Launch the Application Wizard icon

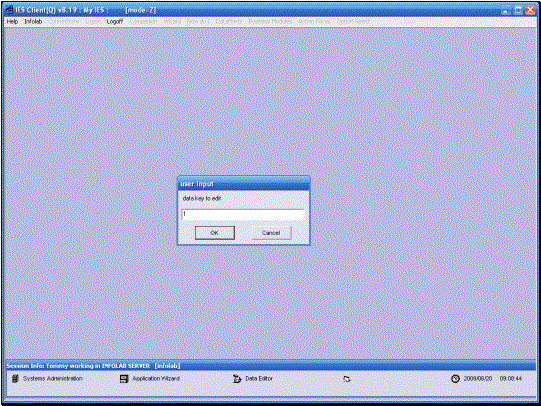[x=124, y=379]
